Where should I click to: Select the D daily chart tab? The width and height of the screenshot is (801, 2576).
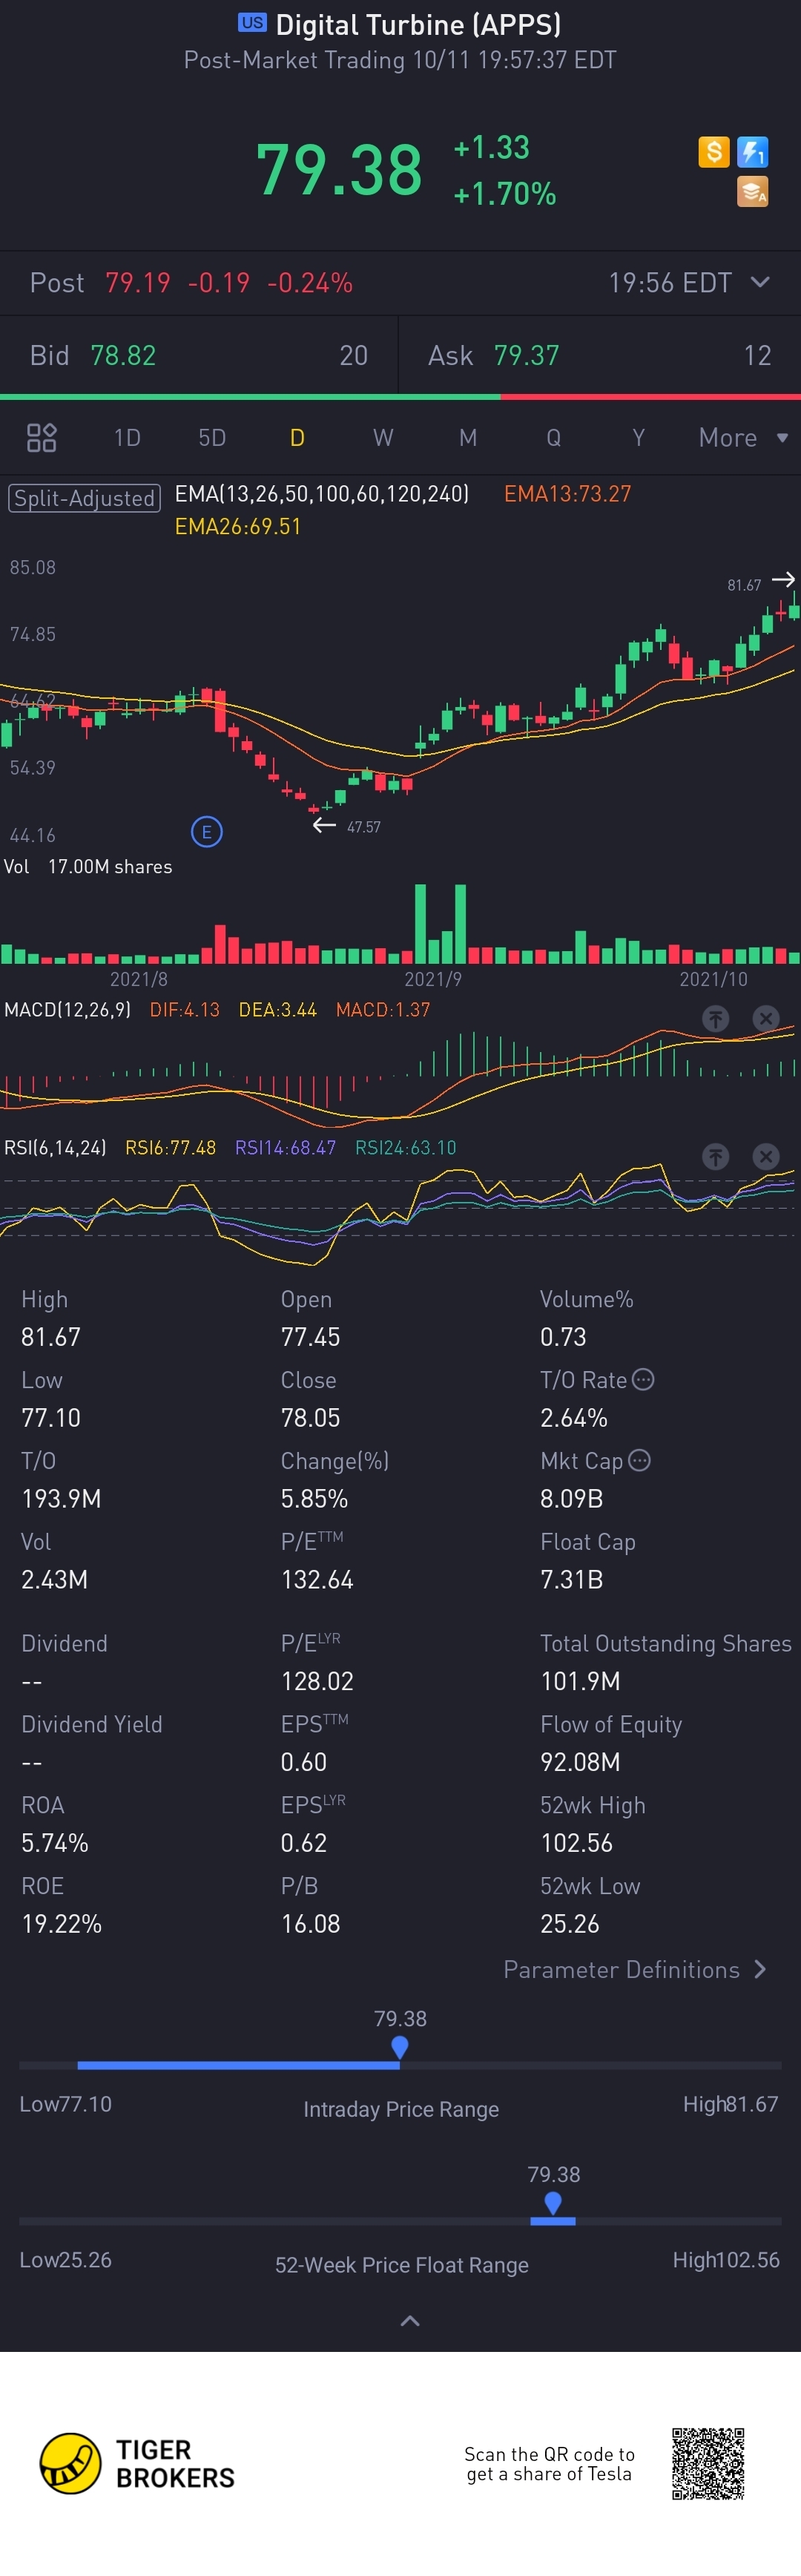297,437
